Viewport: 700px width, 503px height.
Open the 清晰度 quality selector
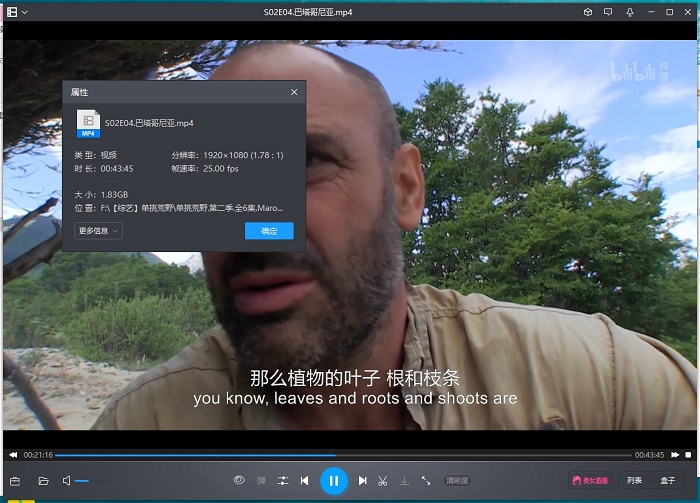[x=457, y=481]
